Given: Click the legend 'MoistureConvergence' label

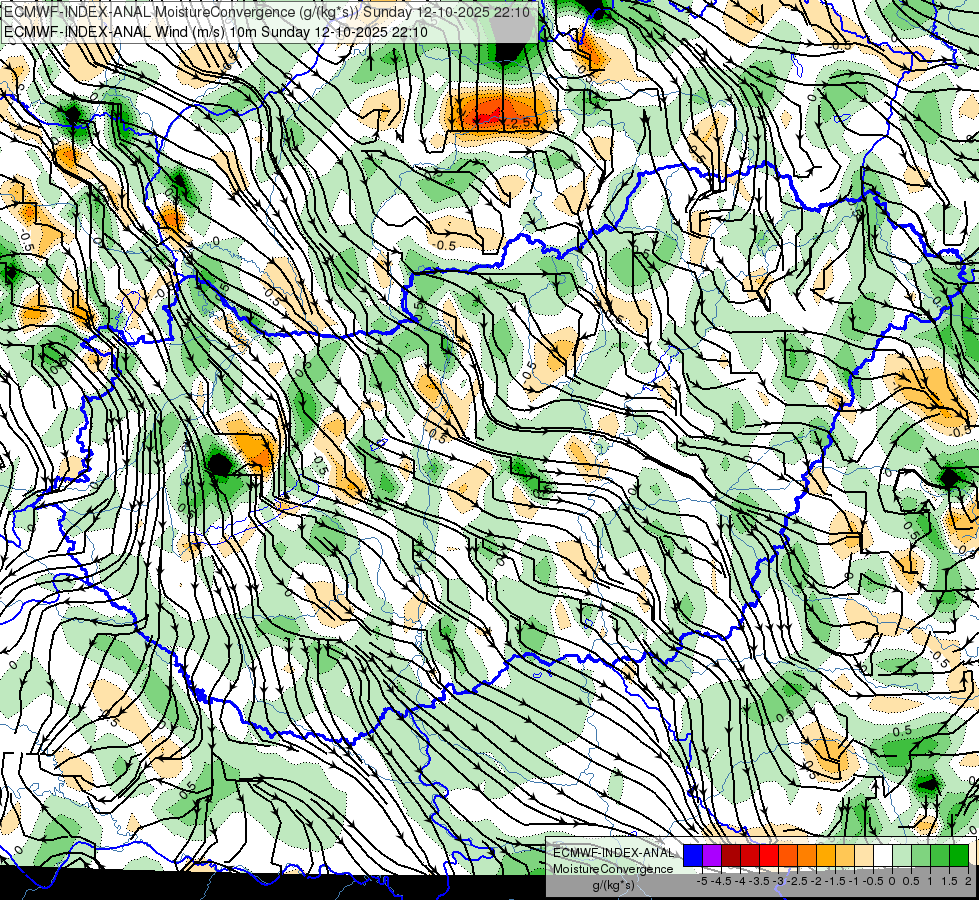Looking at the screenshot, I should [613, 869].
